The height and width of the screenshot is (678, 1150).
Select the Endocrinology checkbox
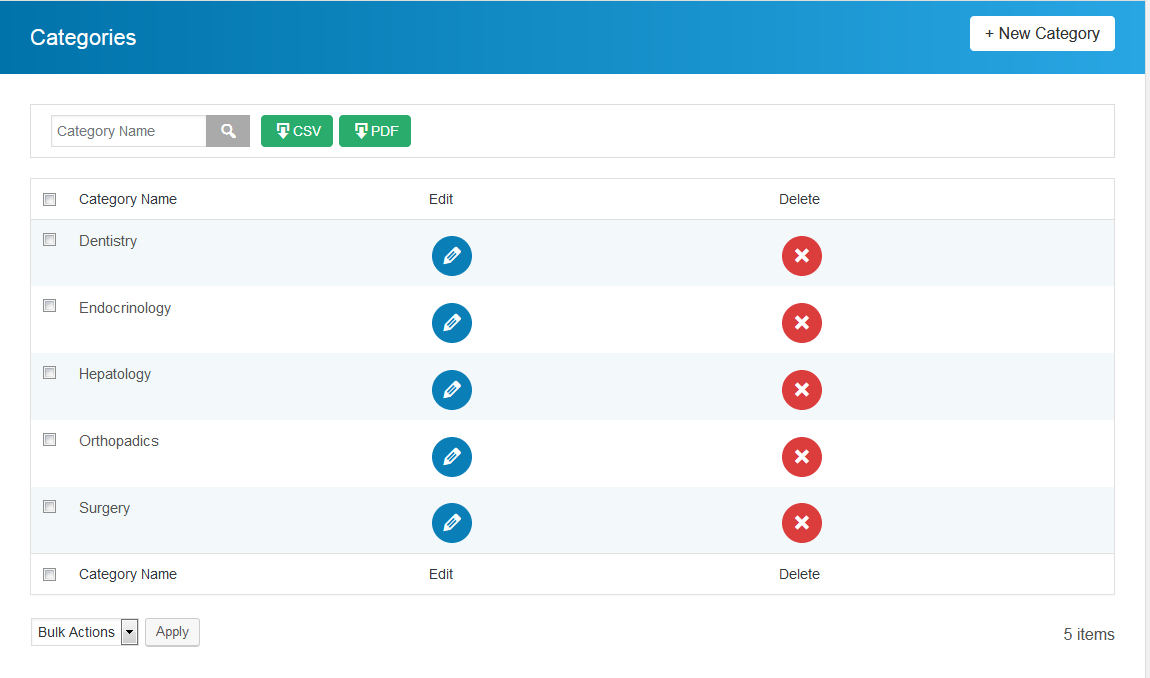pyautogui.click(x=50, y=306)
